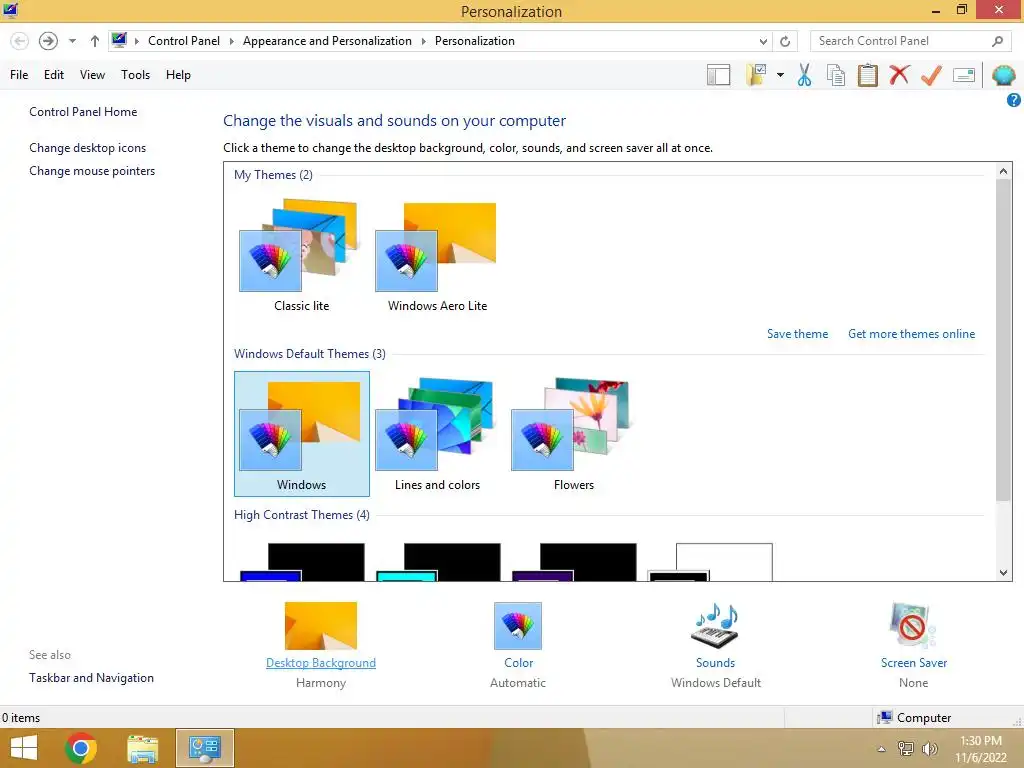This screenshot has height=768, width=1024.
Task: Open the Tools menu
Action: click(135, 75)
